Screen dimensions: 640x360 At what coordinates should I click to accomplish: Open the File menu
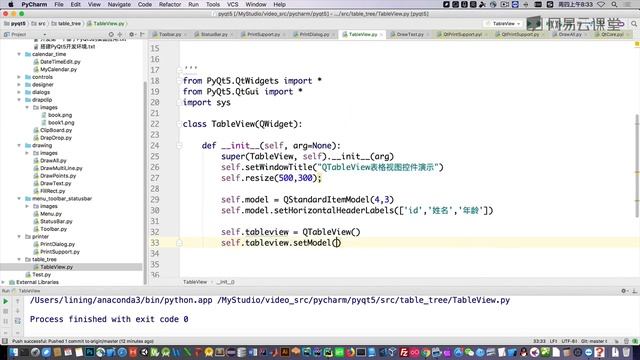(59, 4)
